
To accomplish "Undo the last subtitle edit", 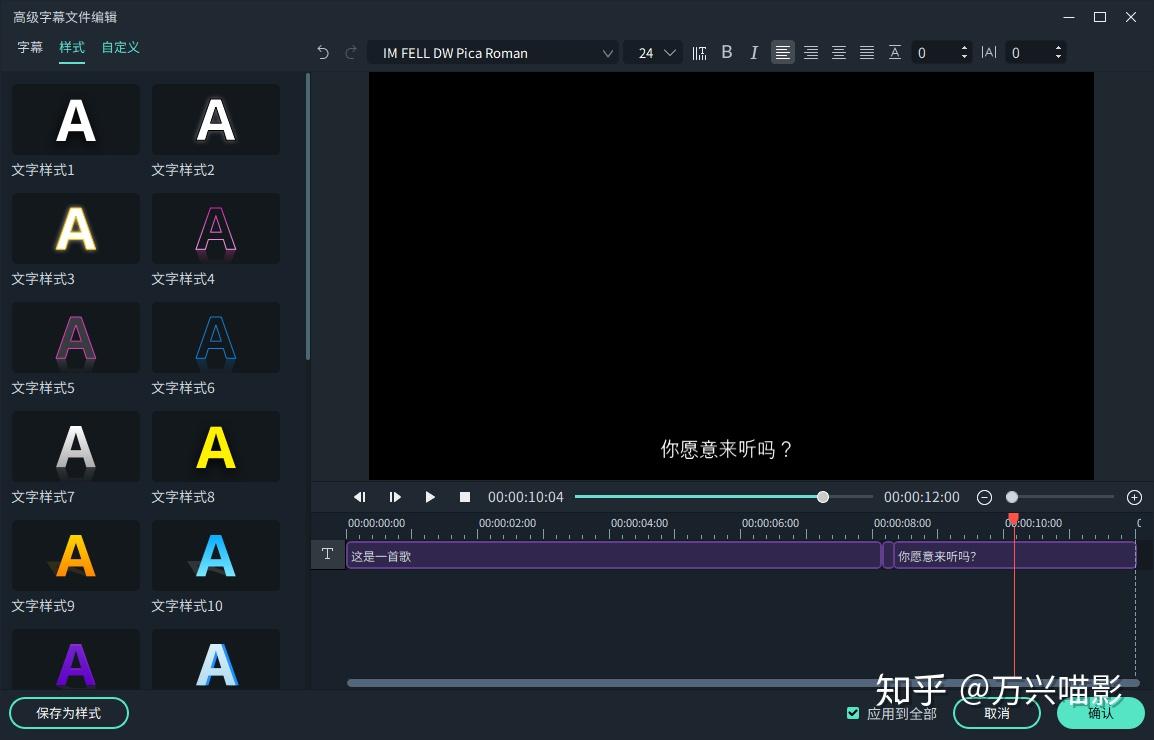I will (x=322, y=52).
